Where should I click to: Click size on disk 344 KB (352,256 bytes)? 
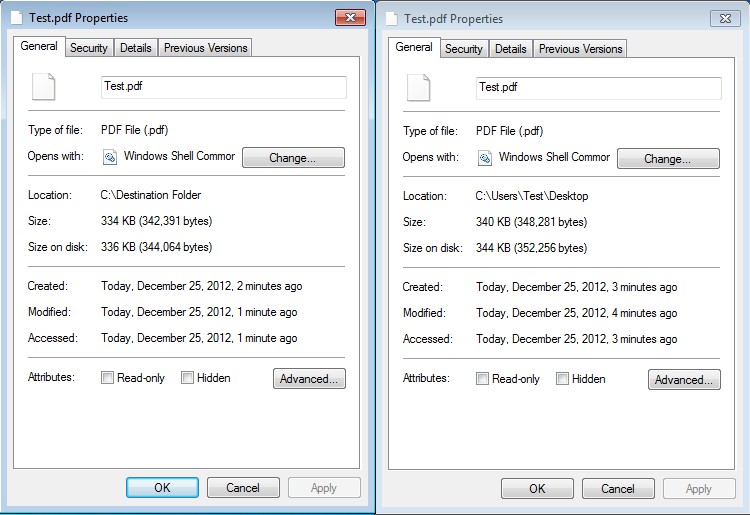[531, 248]
